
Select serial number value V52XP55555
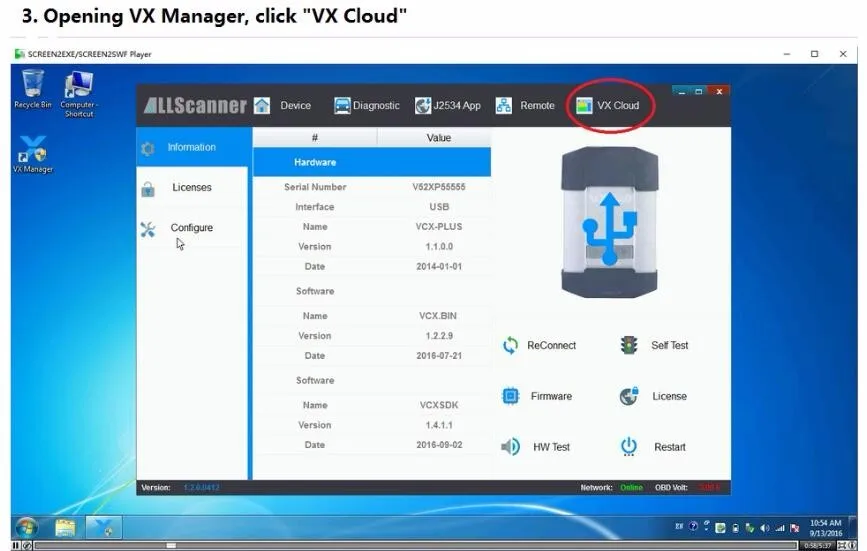[439, 187]
